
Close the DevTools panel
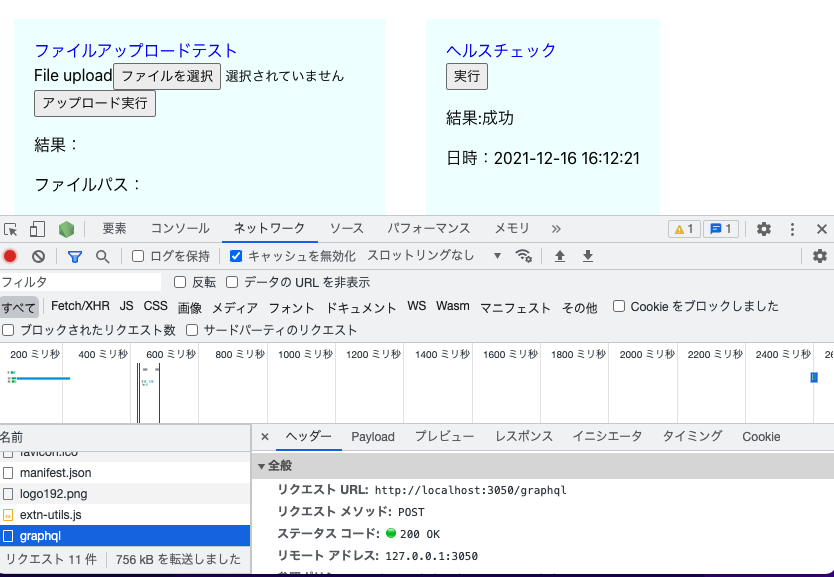point(822,229)
